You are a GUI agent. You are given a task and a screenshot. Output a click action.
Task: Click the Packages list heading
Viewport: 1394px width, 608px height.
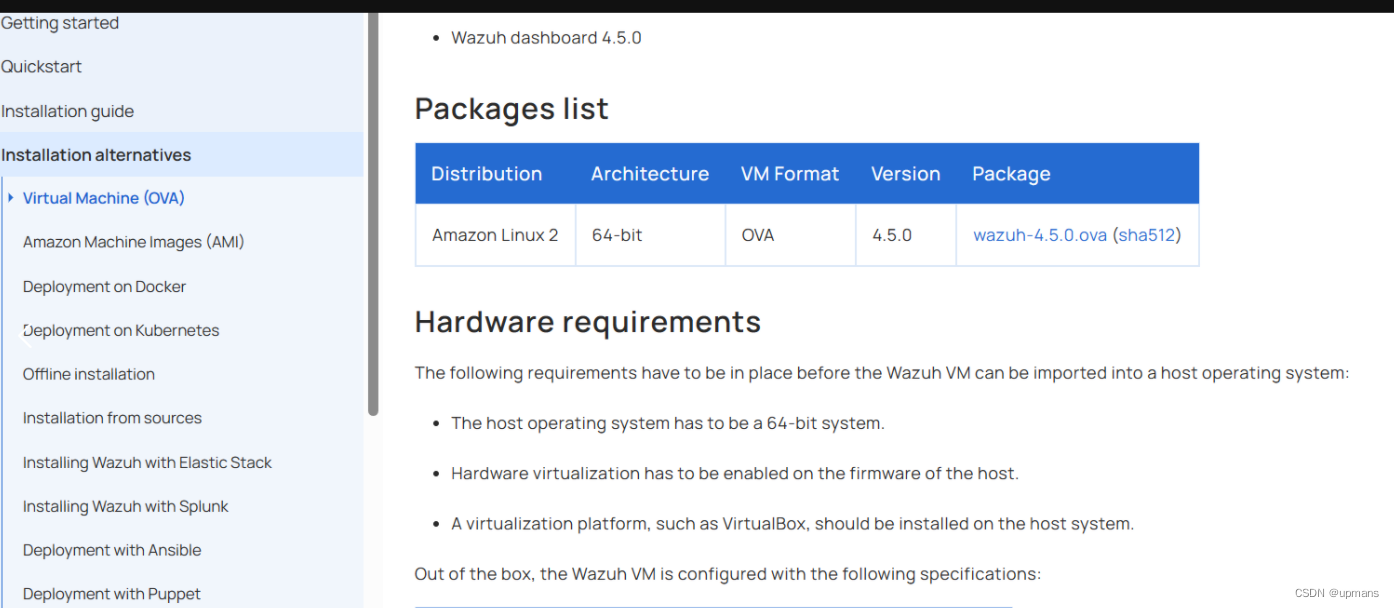tap(512, 108)
